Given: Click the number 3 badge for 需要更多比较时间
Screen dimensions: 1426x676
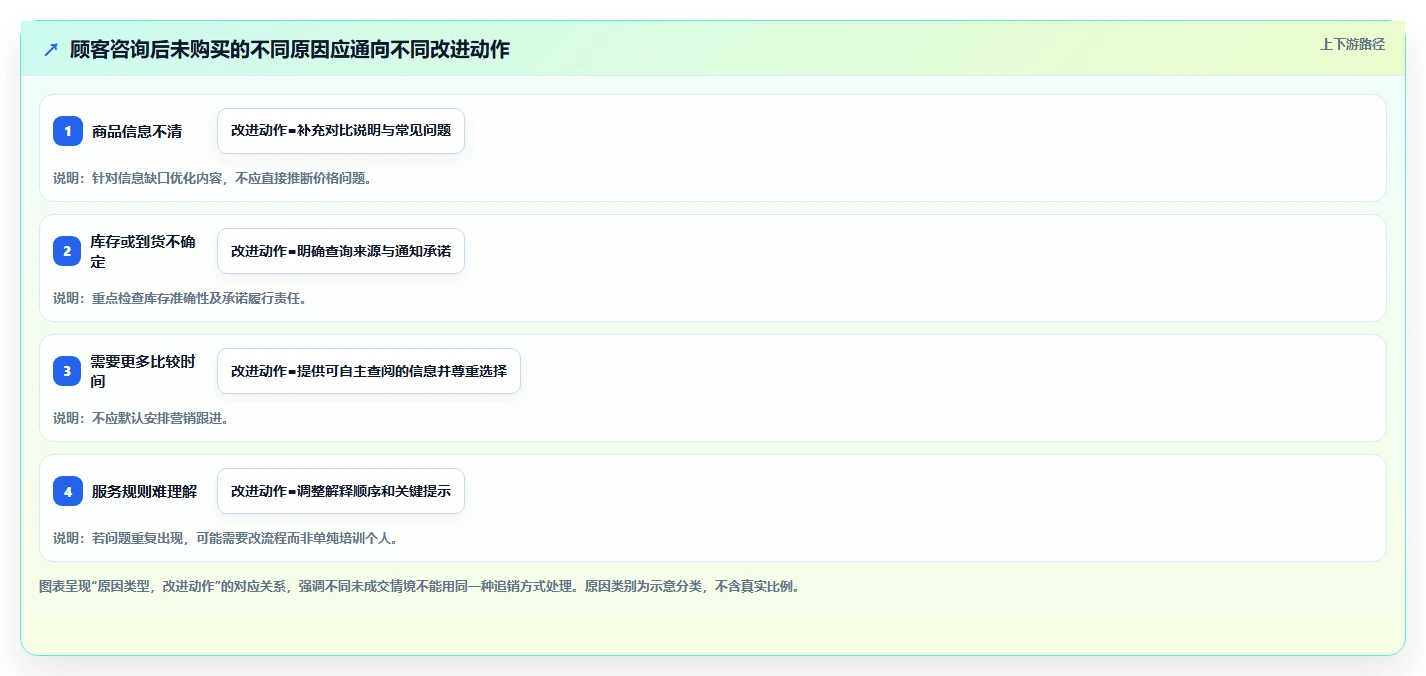Looking at the screenshot, I should 68,371.
